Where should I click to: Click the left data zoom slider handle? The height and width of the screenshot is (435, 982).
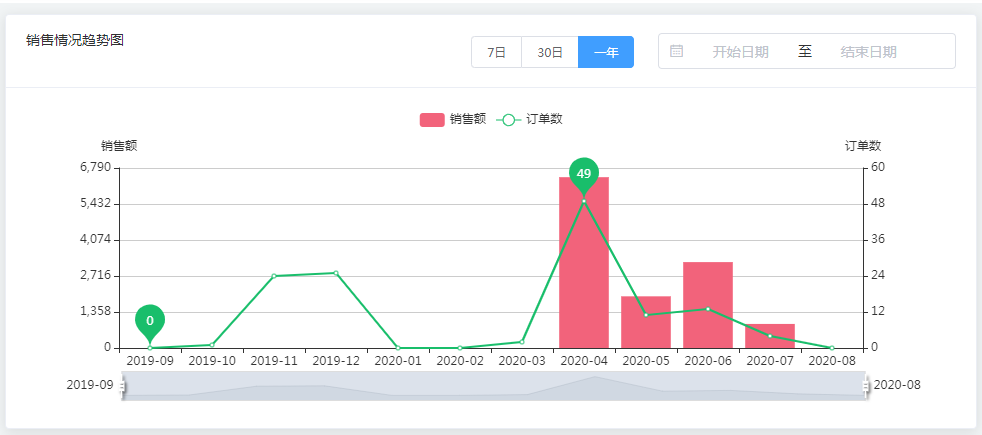[x=122, y=387]
